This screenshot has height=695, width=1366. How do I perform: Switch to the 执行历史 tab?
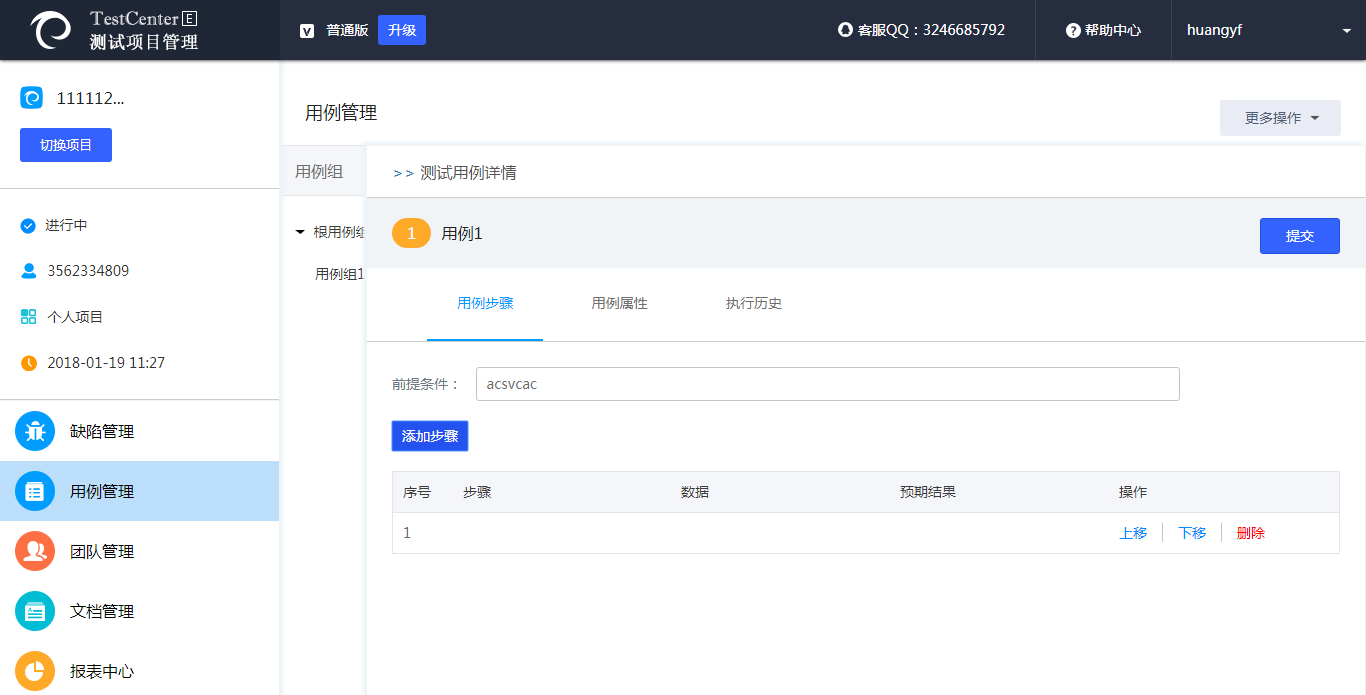click(753, 303)
